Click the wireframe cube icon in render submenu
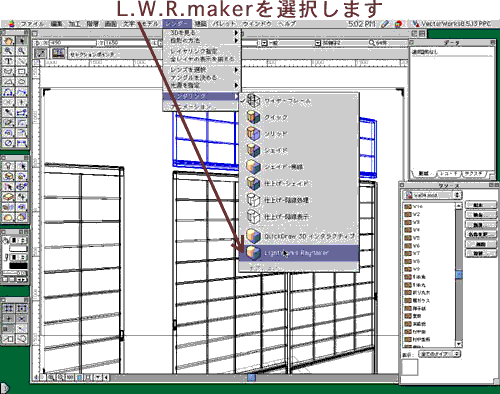Screen dimensions: 500x394 click(x=253, y=100)
